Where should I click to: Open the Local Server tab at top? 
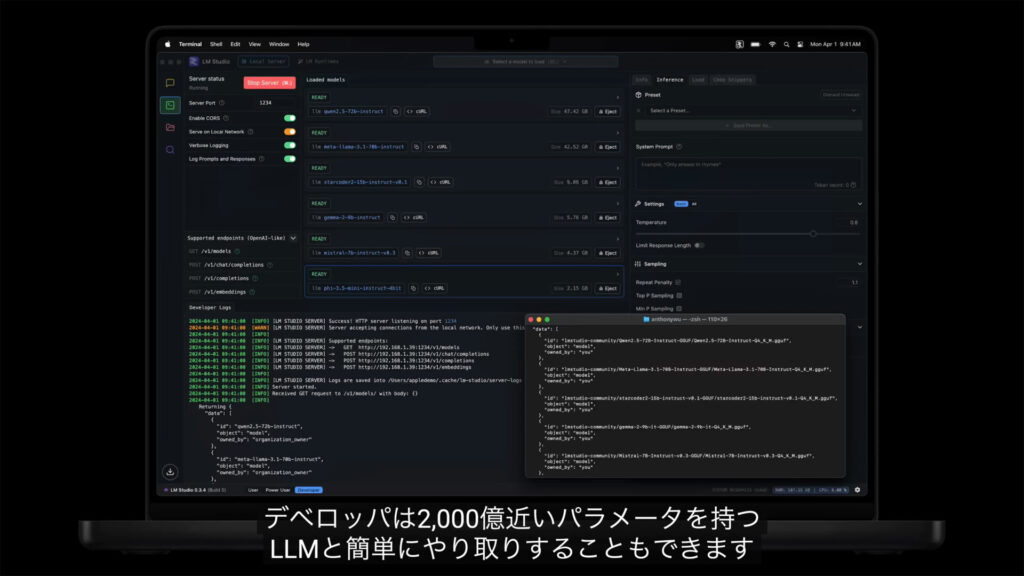(263, 61)
